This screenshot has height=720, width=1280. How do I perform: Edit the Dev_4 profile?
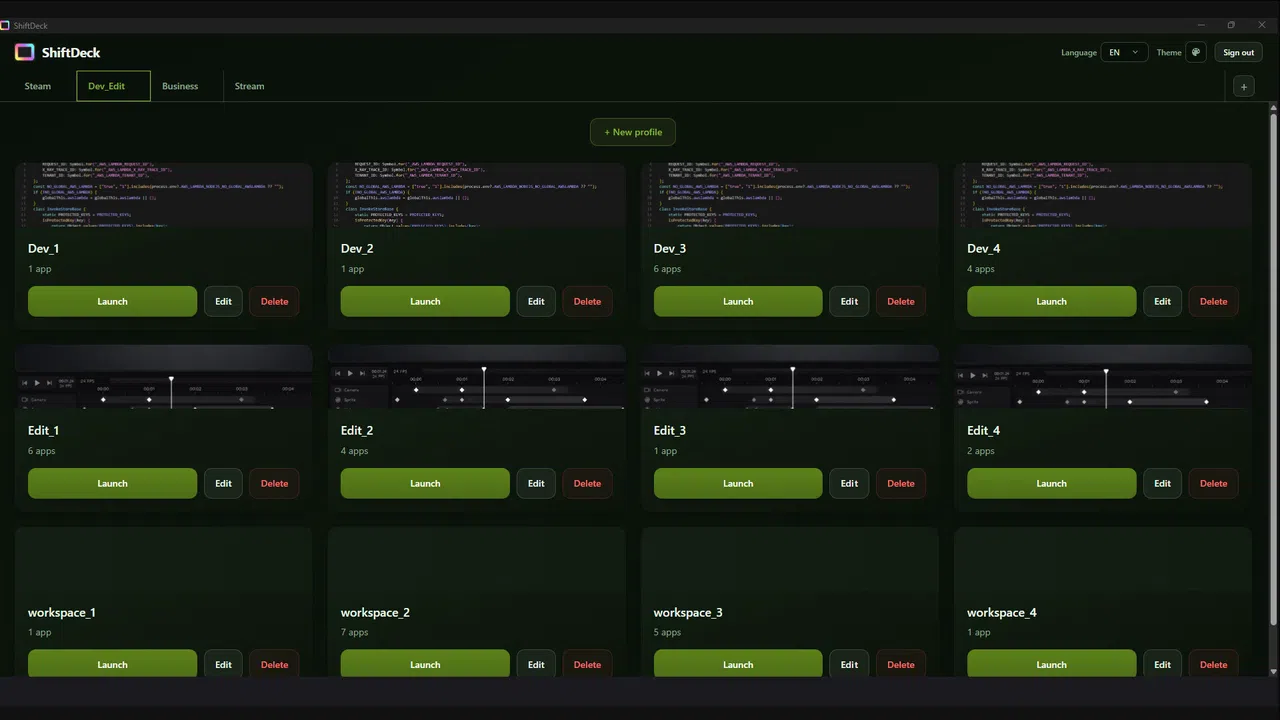point(1162,301)
